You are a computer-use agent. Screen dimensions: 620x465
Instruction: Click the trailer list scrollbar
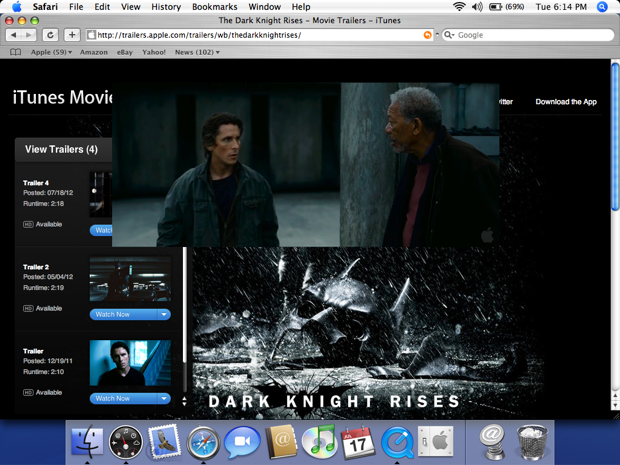click(184, 304)
